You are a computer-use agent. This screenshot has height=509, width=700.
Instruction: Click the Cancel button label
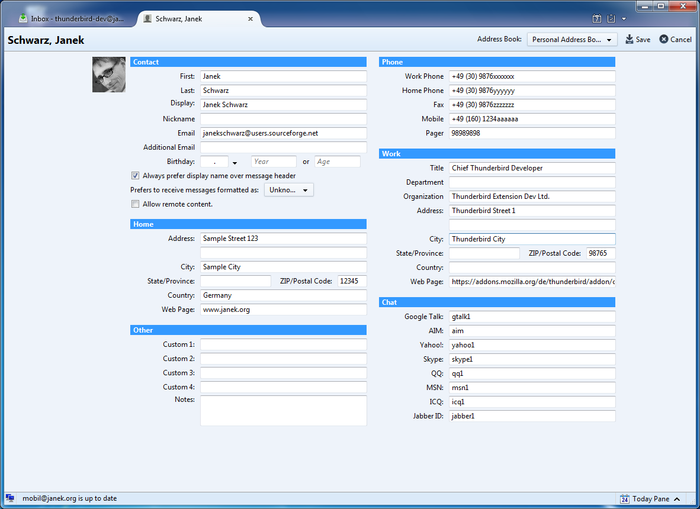pyautogui.click(x=681, y=39)
